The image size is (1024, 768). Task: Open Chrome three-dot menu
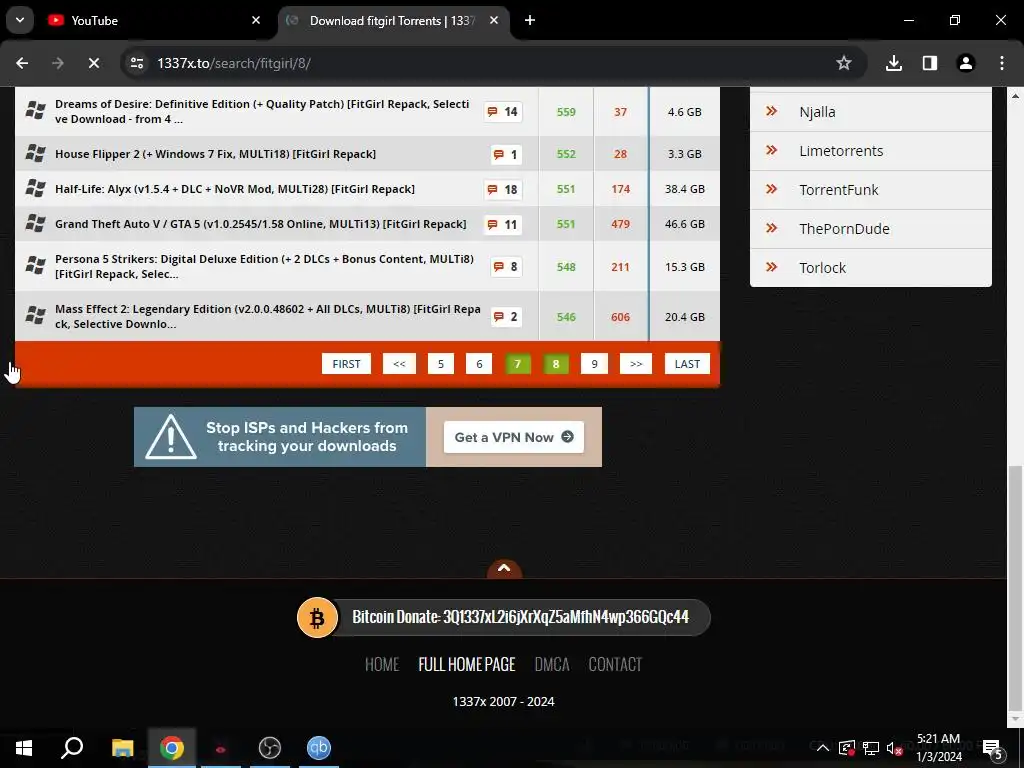[1002, 63]
